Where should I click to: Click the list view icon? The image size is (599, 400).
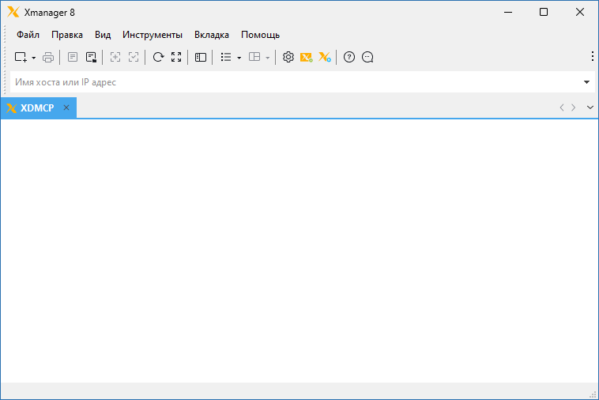coord(226,57)
